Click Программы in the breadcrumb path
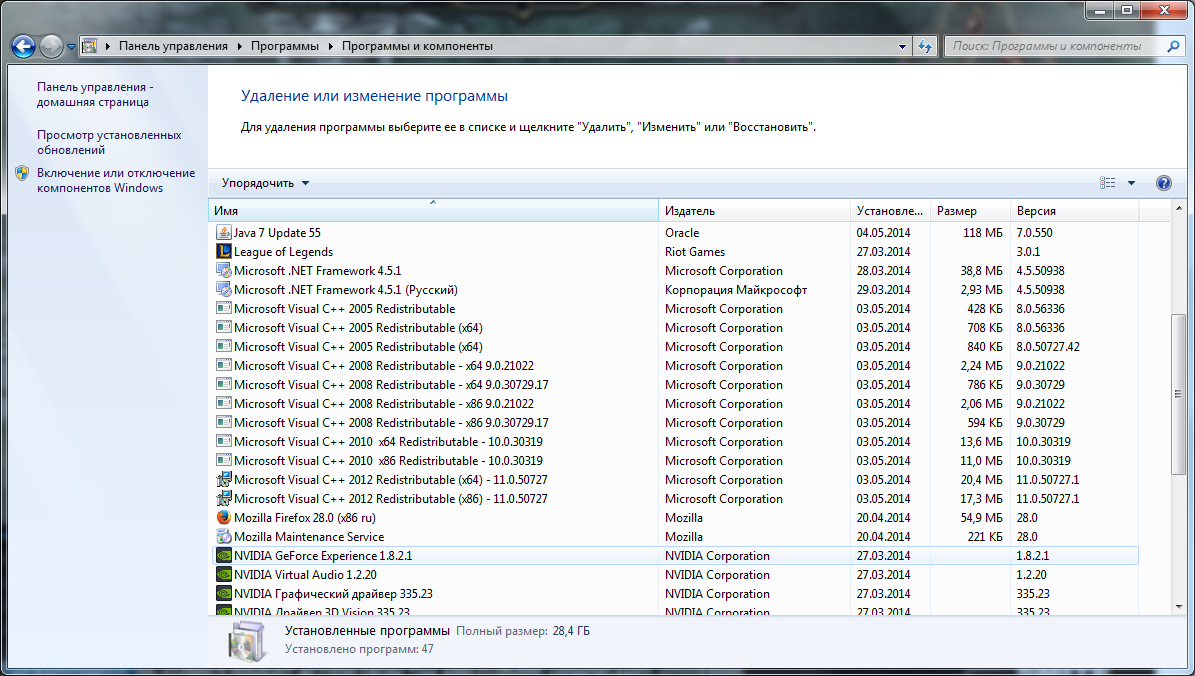Screen dimensions: 1195x676 [x=285, y=46]
